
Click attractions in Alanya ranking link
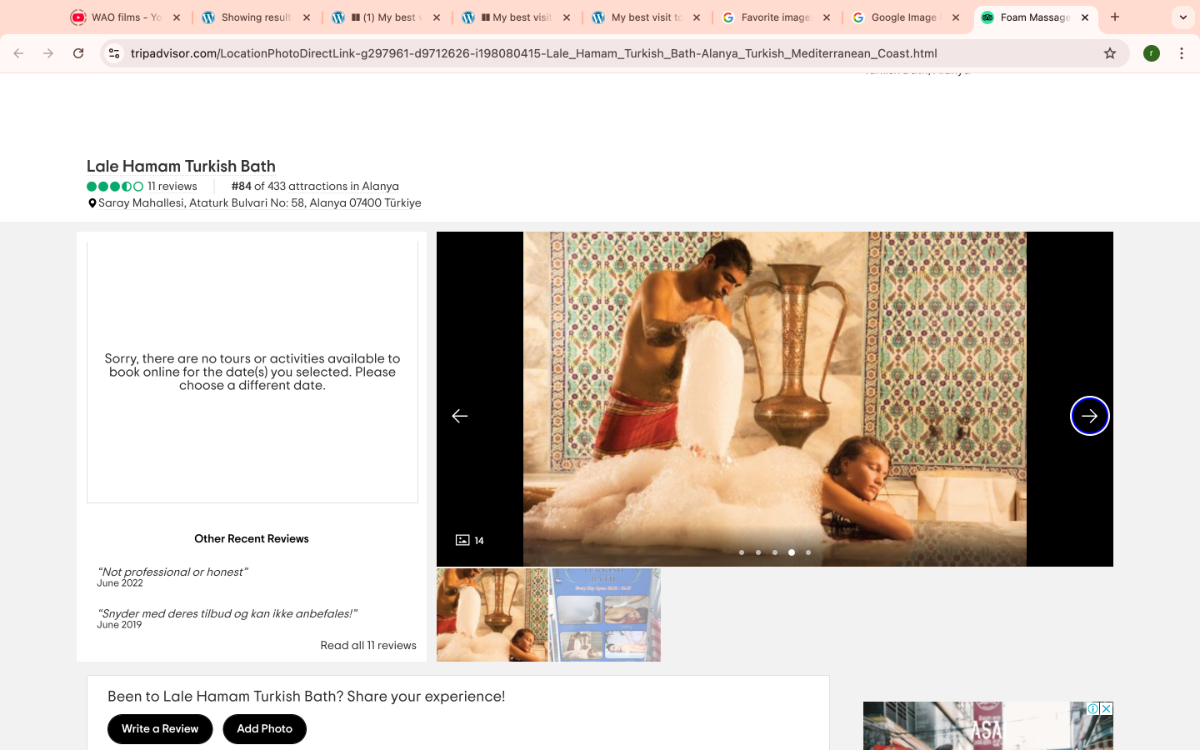coord(315,186)
